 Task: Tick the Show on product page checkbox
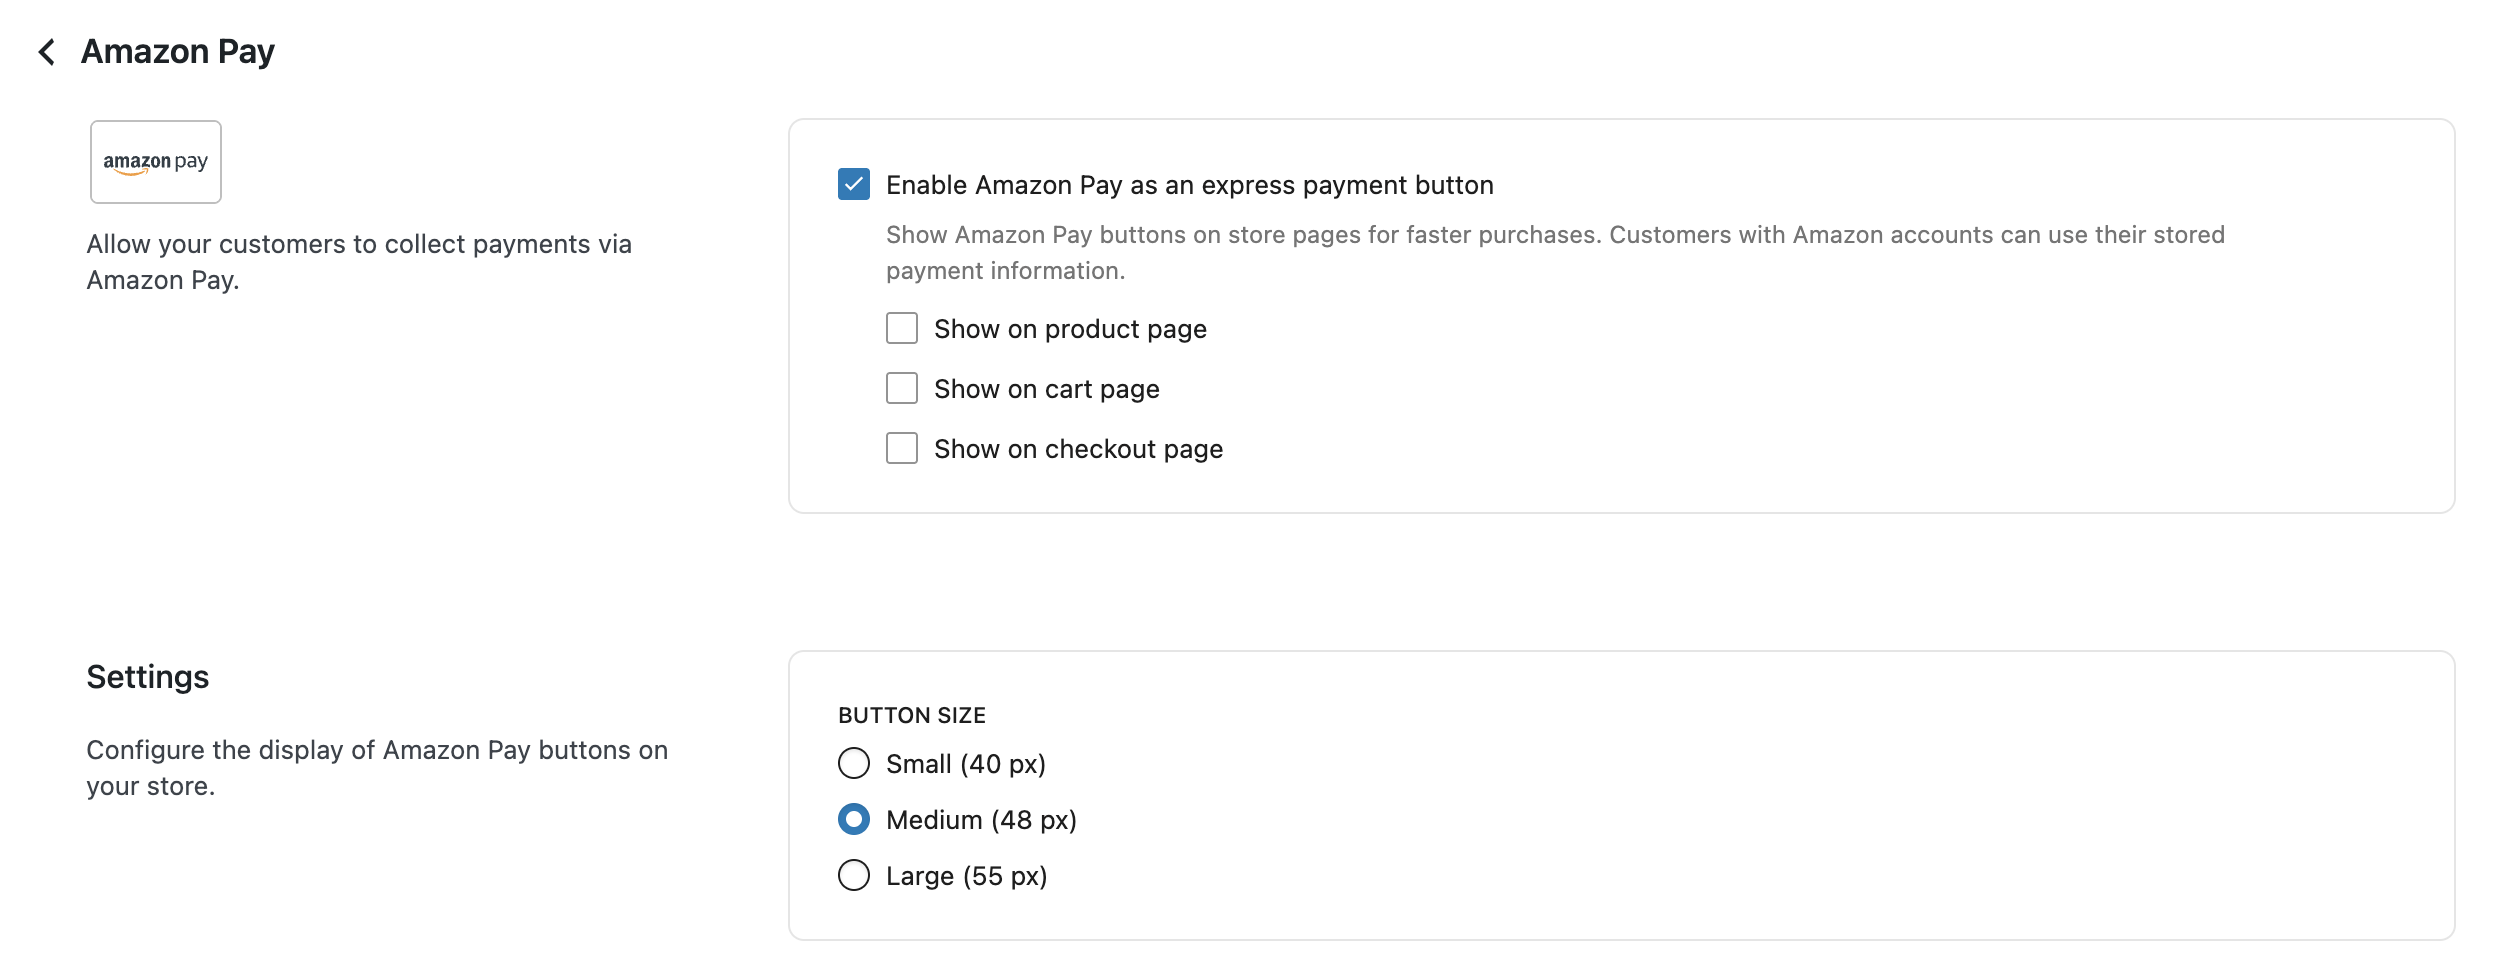[x=901, y=329]
